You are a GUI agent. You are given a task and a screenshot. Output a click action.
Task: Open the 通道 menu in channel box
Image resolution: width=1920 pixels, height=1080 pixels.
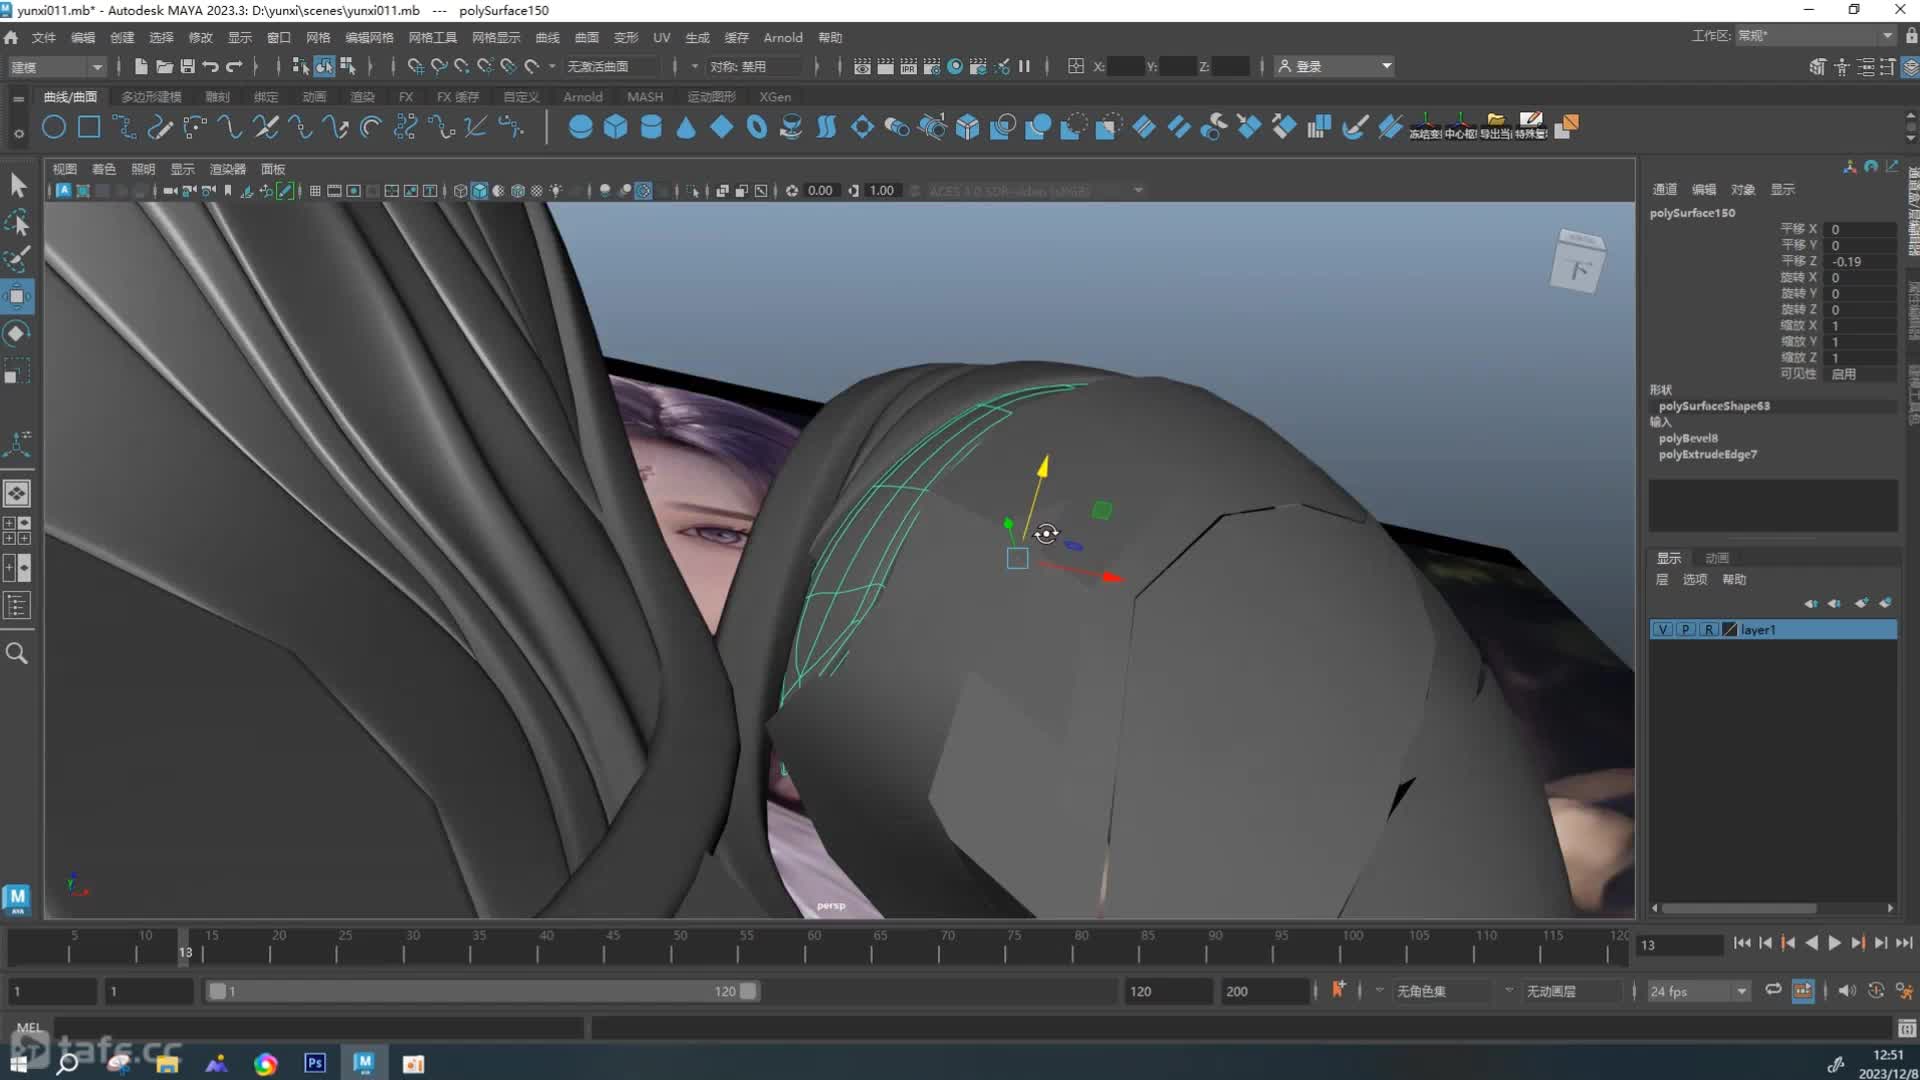[x=1665, y=189]
